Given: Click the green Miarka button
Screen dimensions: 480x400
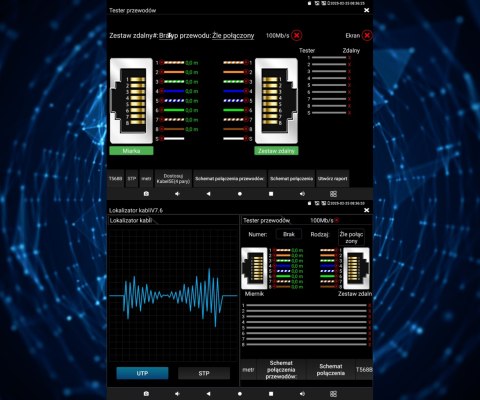Looking at the screenshot, I should pyautogui.click(x=131, y=151).
